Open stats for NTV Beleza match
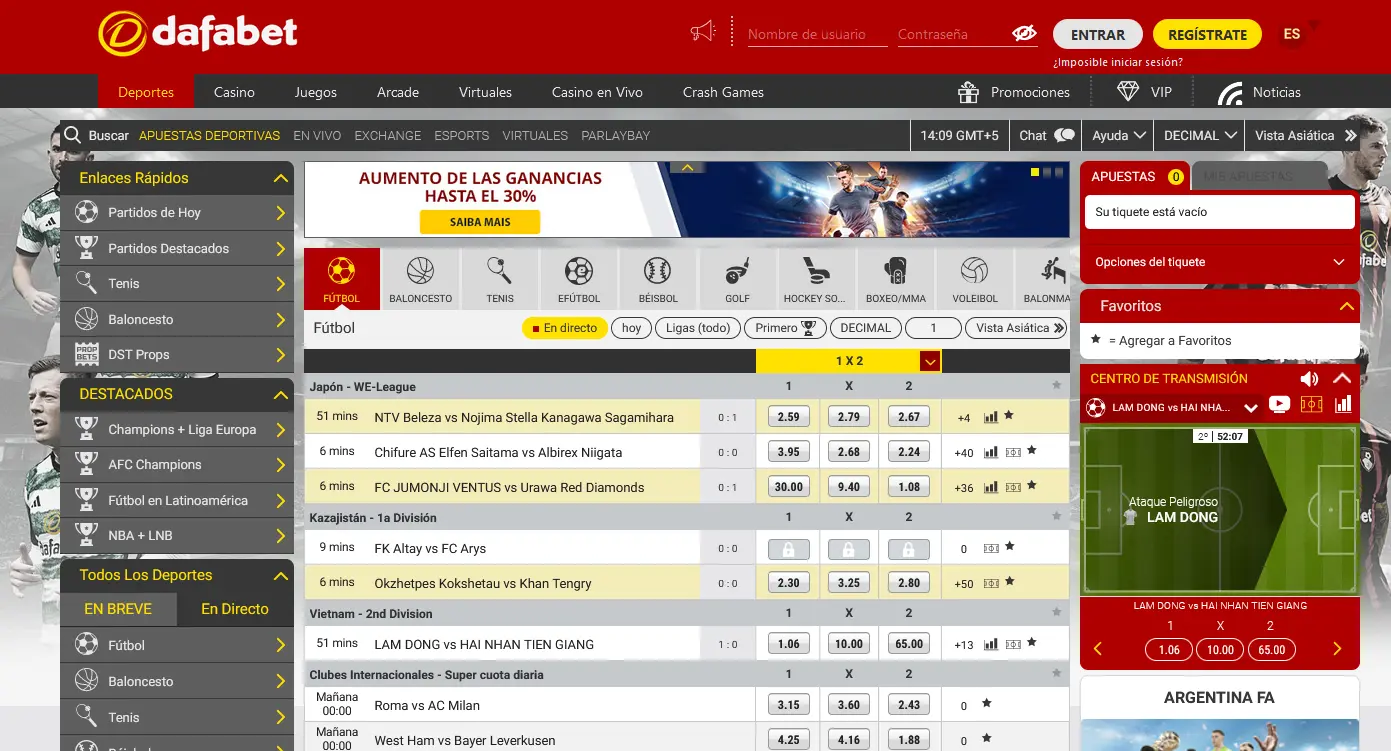 pos(991,417)
